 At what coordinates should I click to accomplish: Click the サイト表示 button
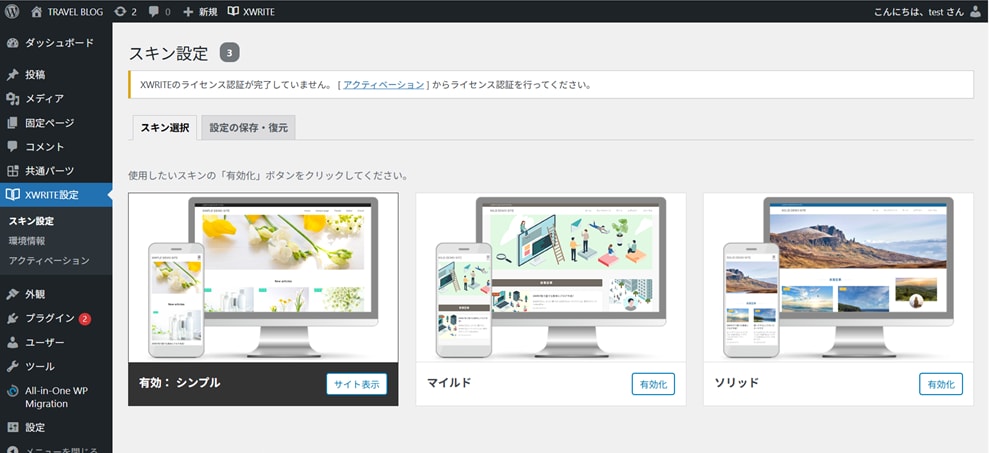point(356,384)
